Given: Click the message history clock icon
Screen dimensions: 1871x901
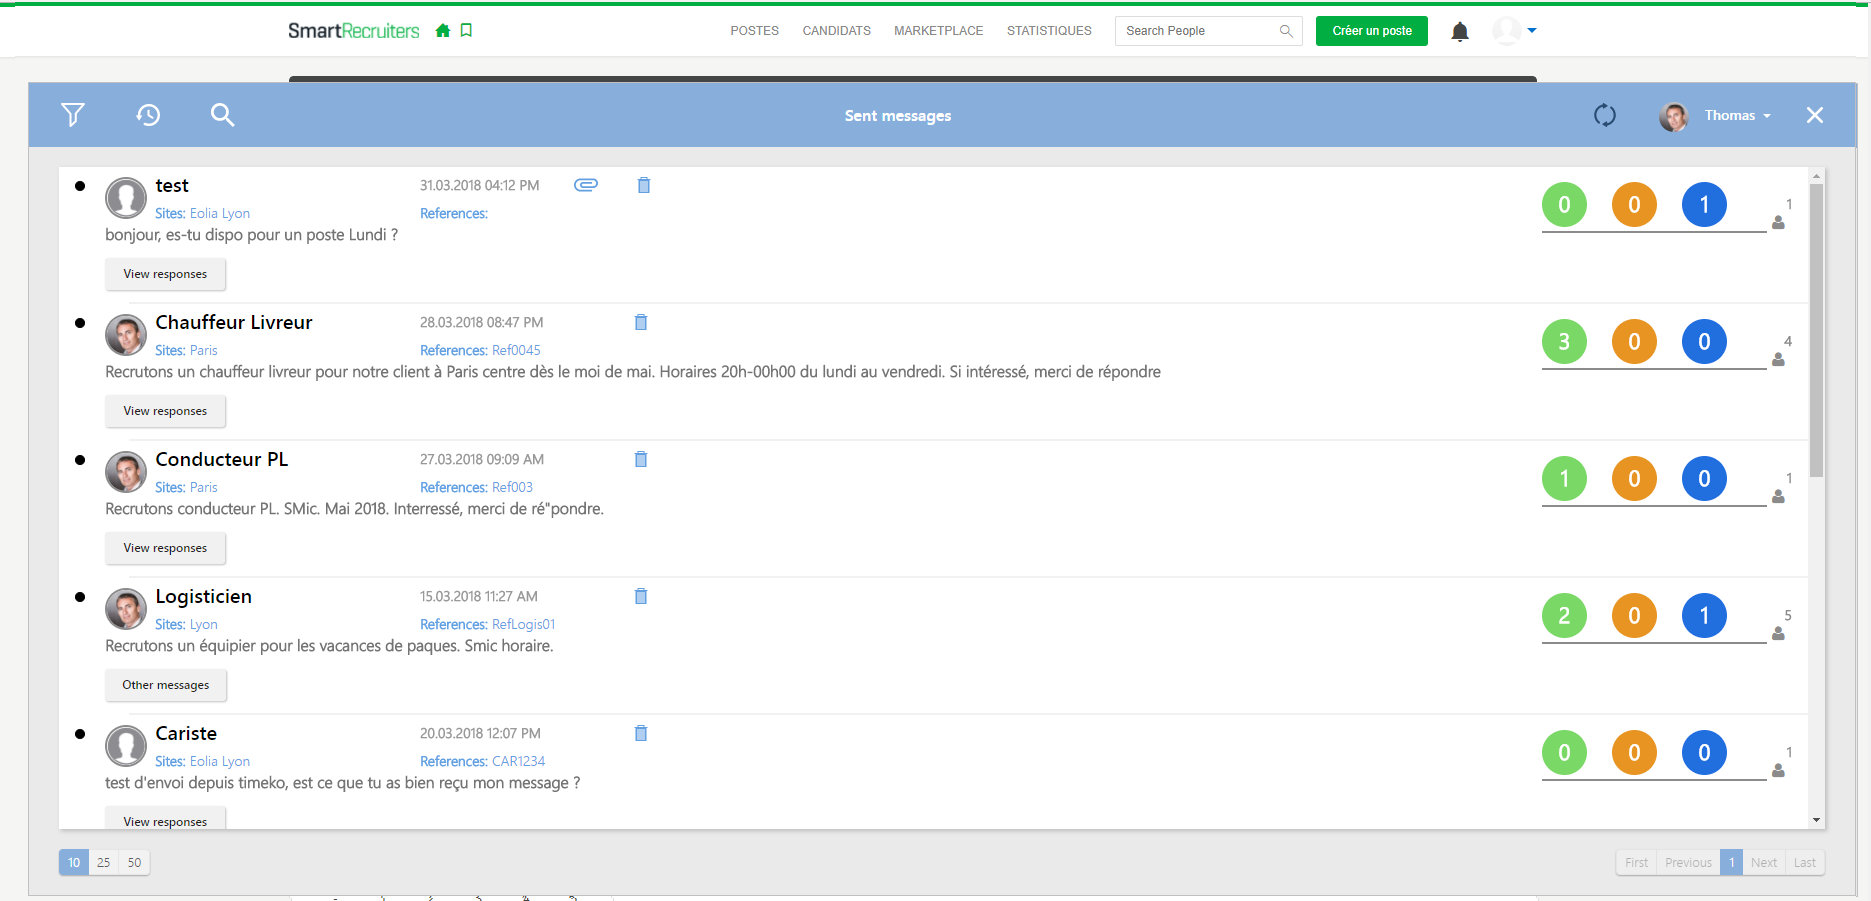Looking at the screenshot, I should tap(148, 115).
